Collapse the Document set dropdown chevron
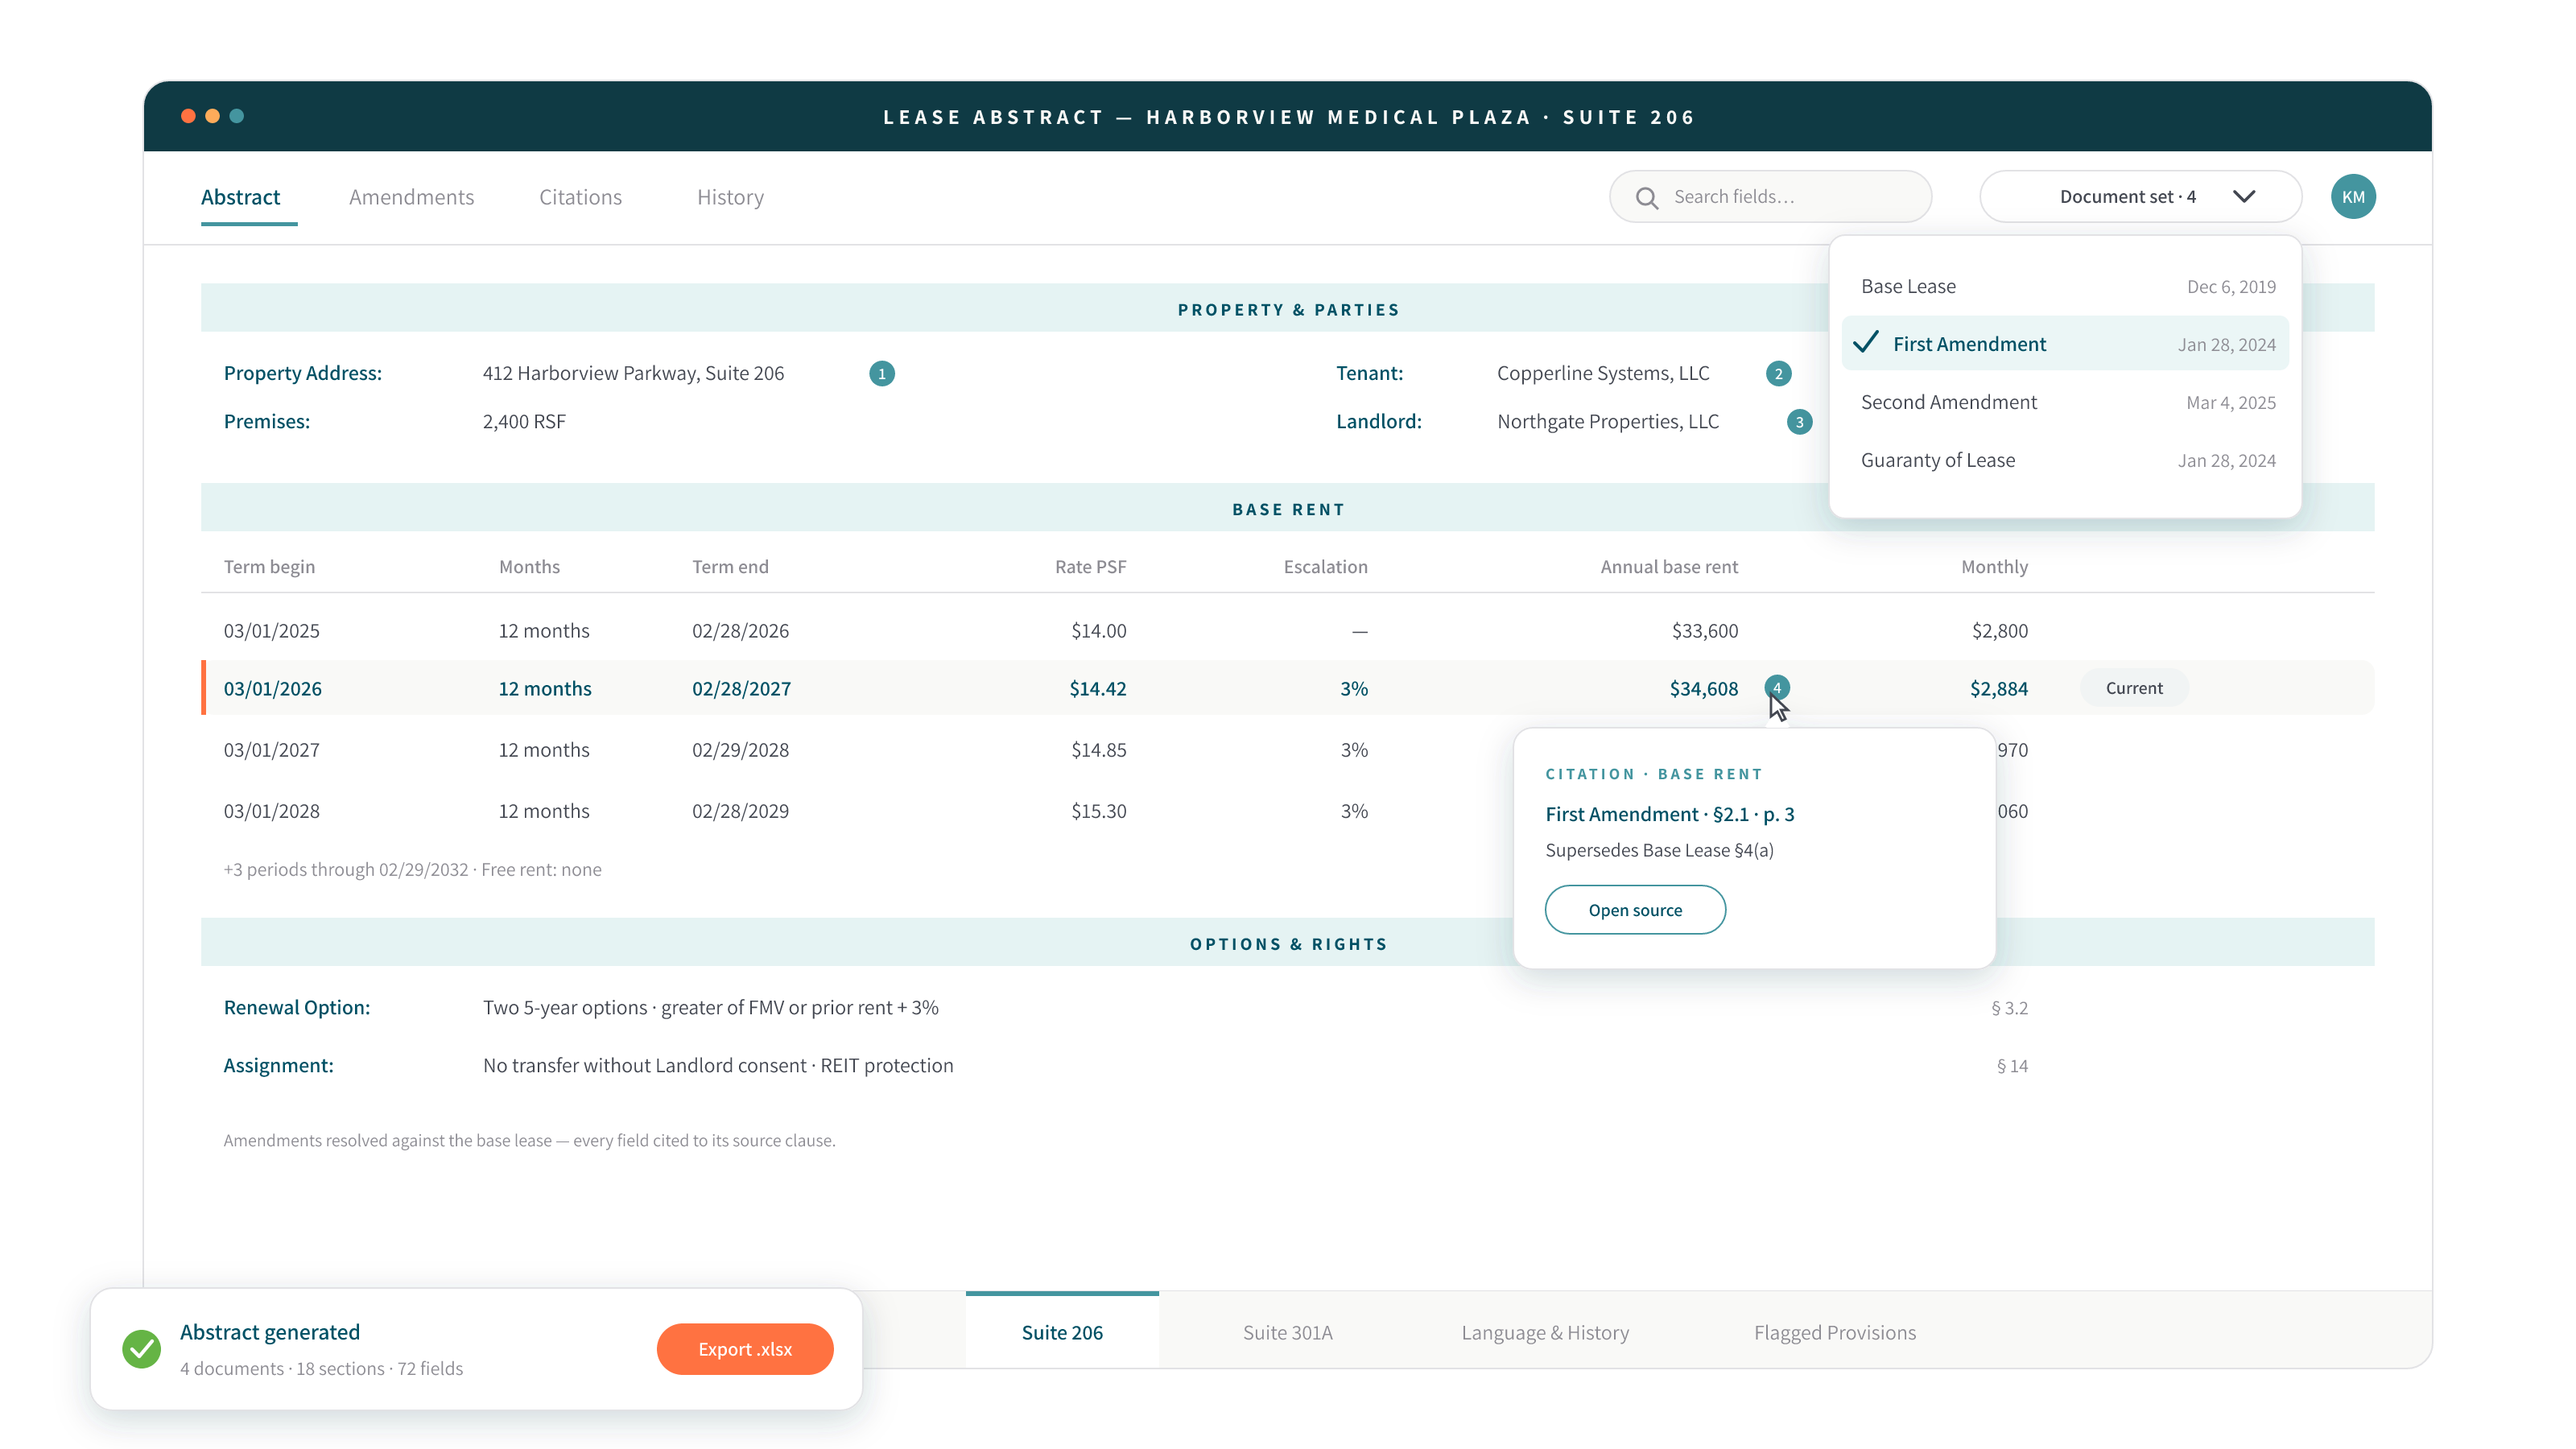Viewport: 2576px width, 1449px height. pos(2244,197)
